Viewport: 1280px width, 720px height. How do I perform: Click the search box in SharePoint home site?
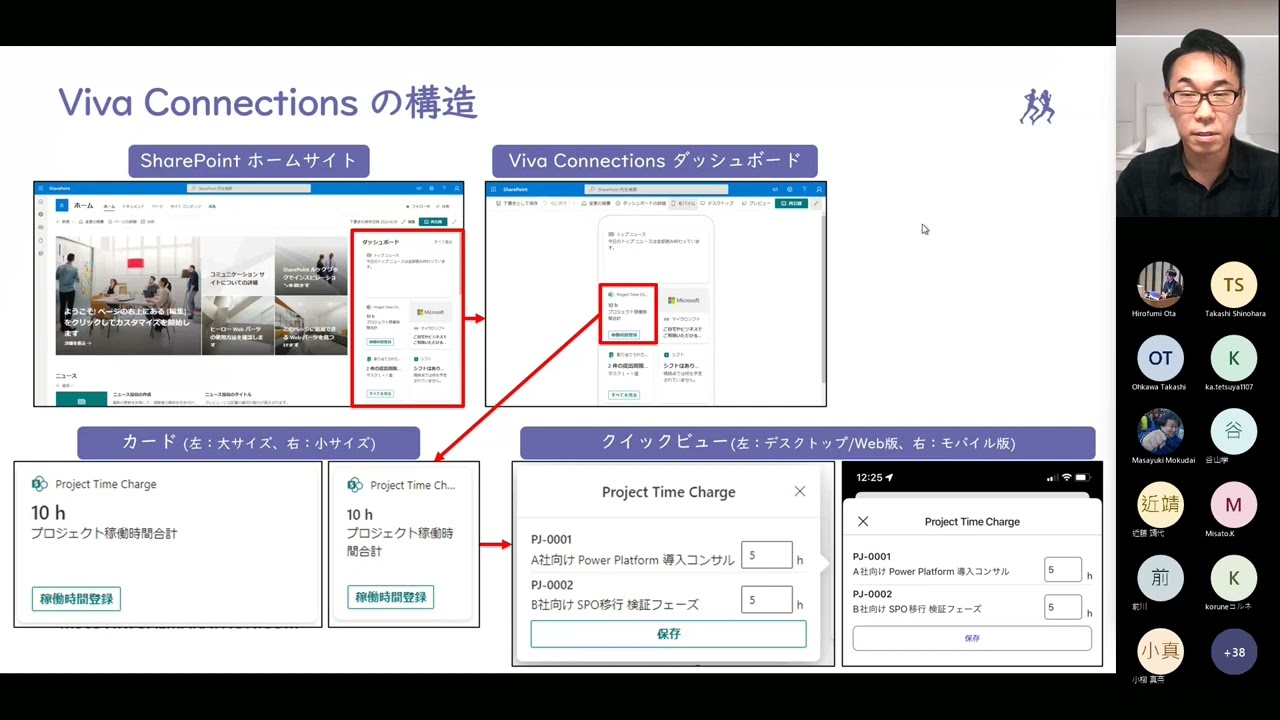click(x=249, y=188)
